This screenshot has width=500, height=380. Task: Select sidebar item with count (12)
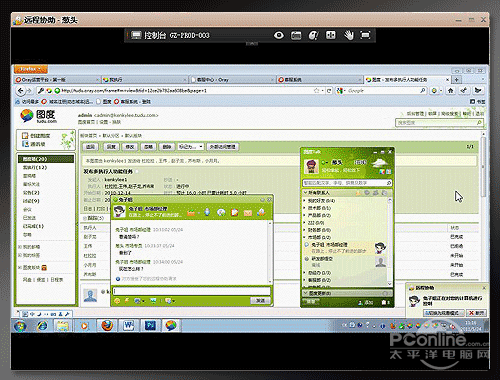tap(34, 167)
